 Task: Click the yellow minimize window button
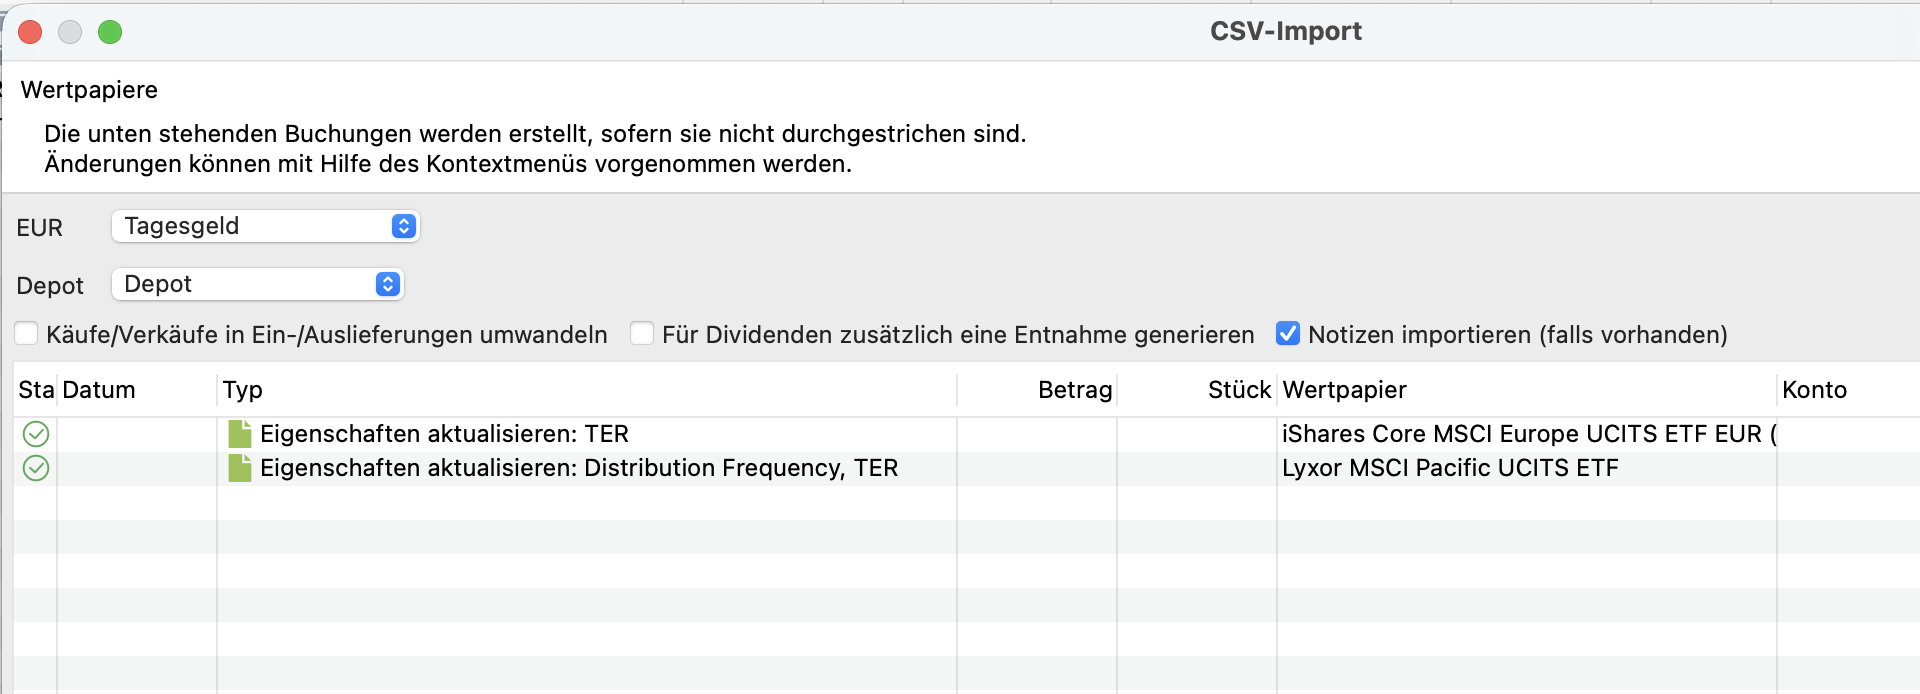coord(70,32)
